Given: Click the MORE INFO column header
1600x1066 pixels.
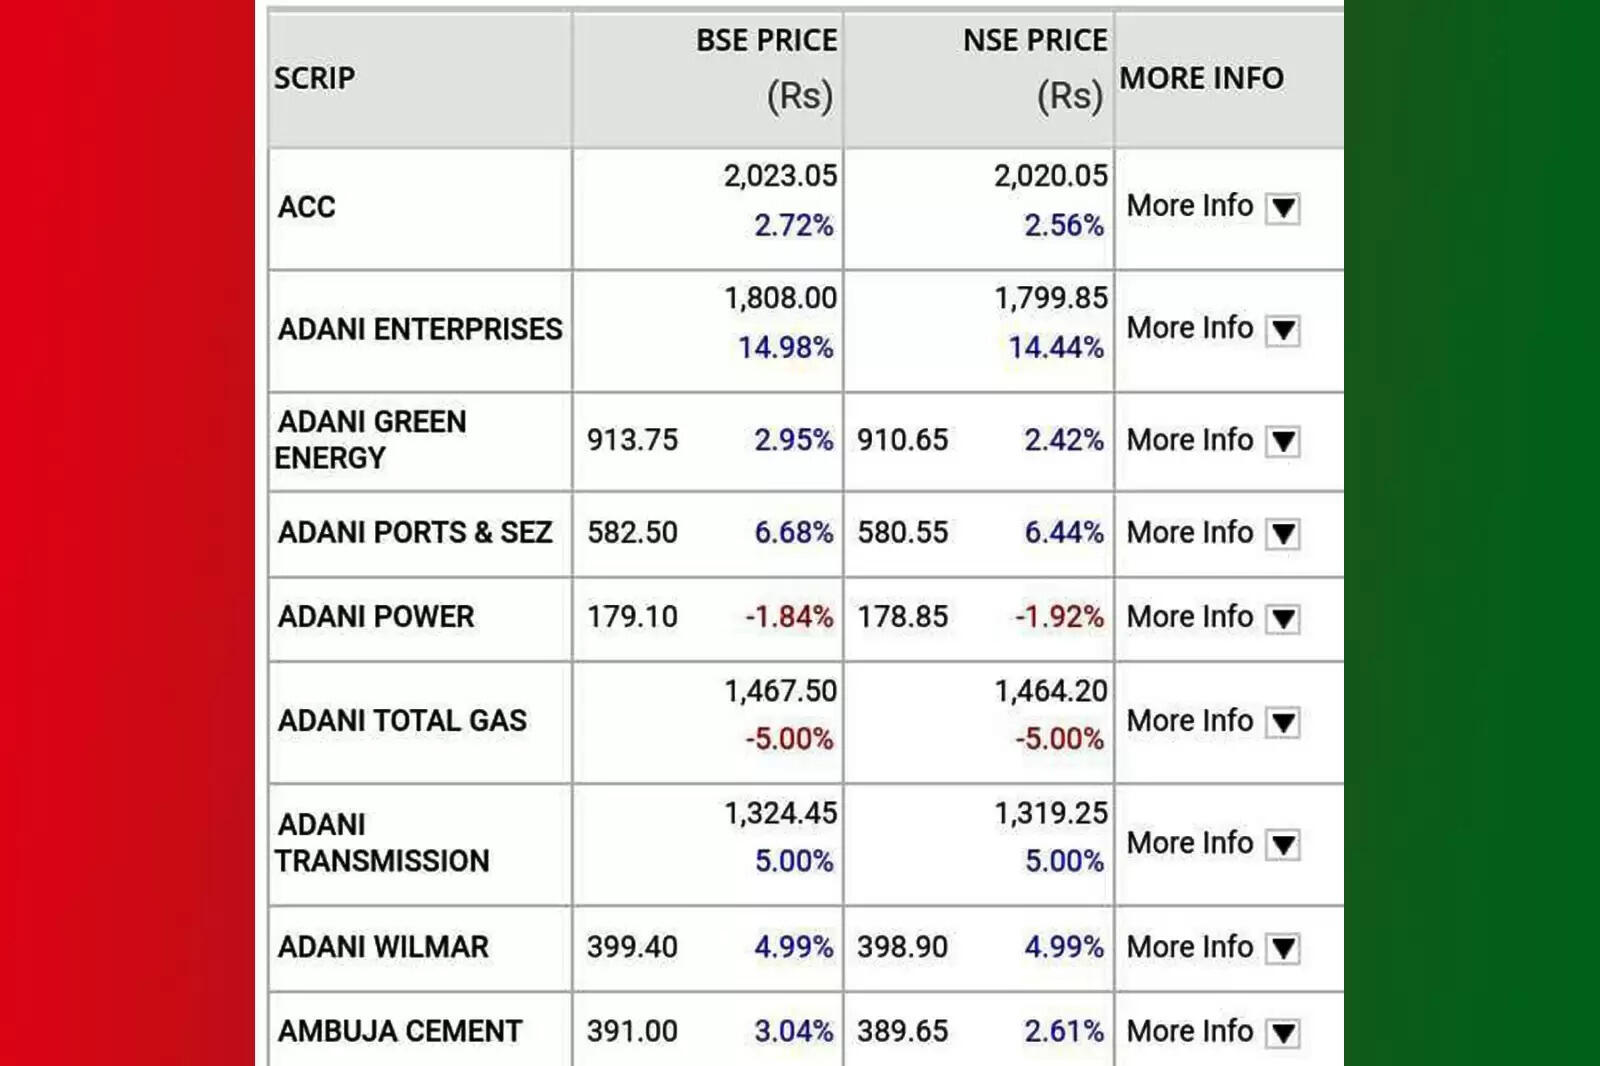Looking at the screenshot, I should [x=1201, y=78].
